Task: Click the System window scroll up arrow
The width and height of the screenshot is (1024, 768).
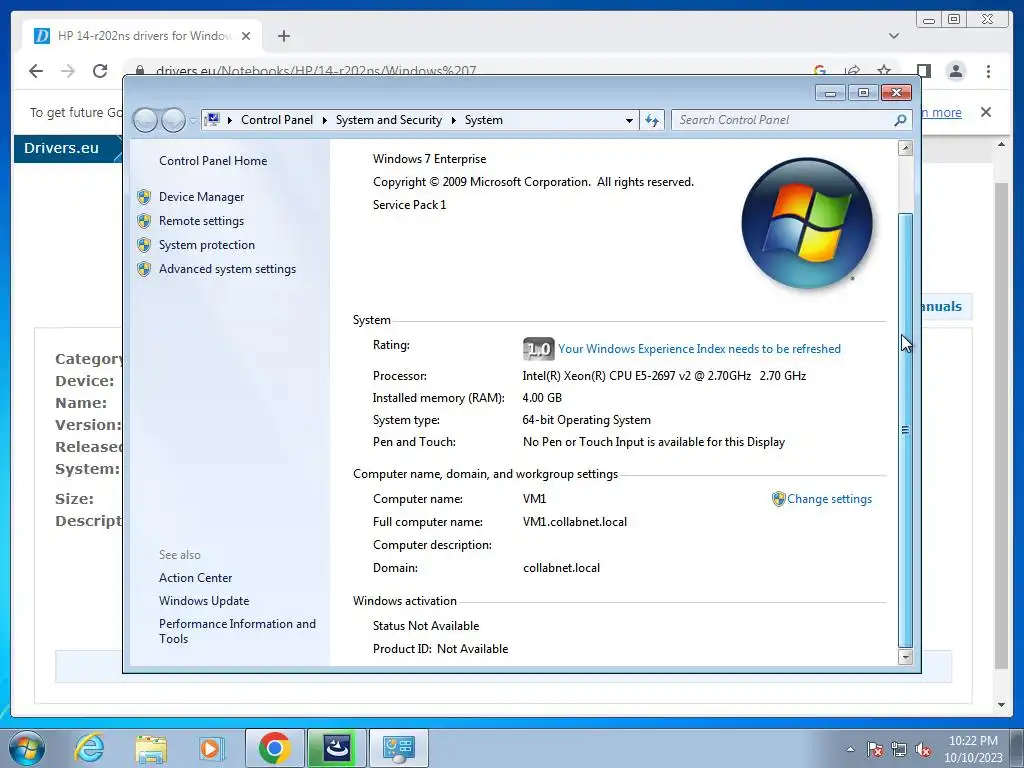Action: pos(905,148)
